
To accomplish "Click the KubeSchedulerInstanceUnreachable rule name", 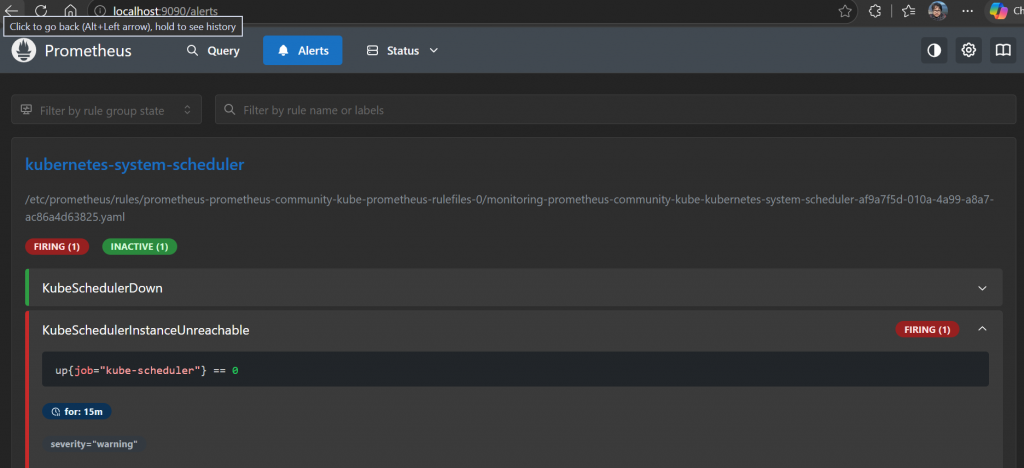I will pos(146,330).
